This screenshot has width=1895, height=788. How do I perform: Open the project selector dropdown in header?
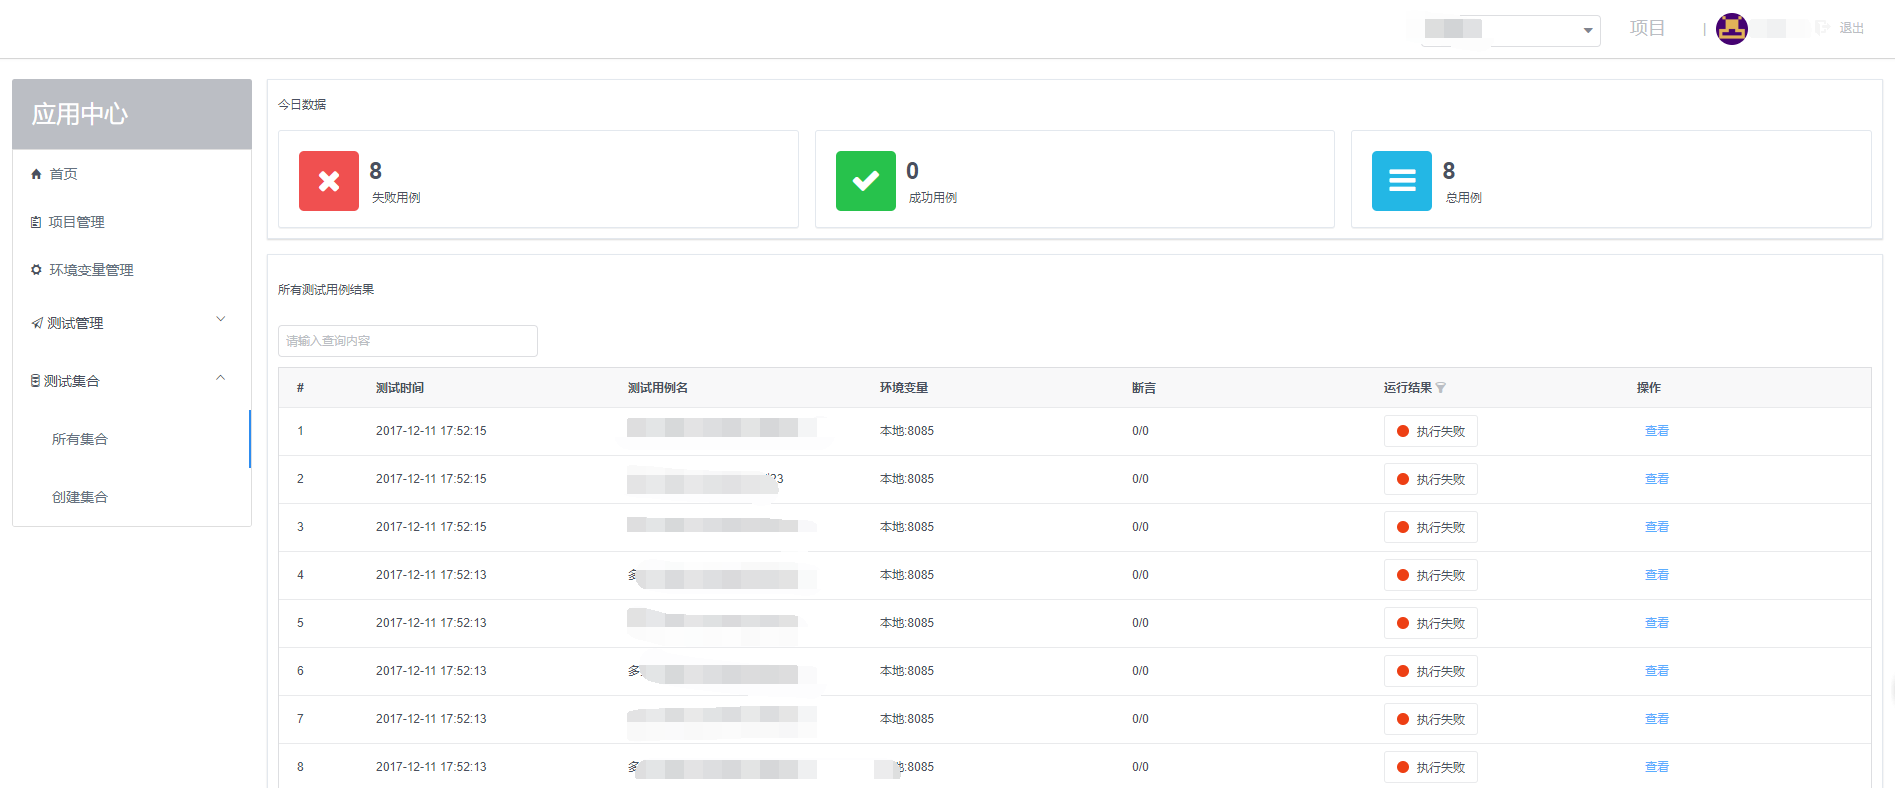[1510, 30]
